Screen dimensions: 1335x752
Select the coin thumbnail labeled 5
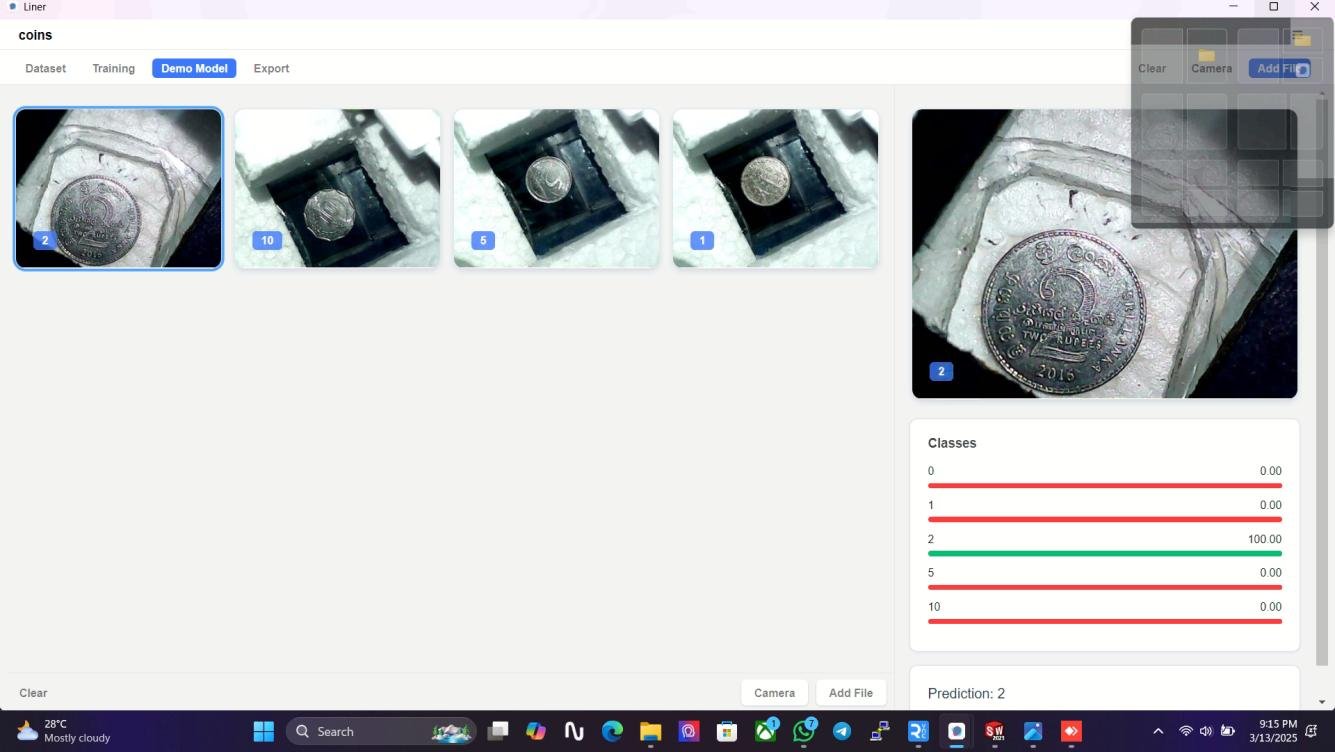click(x=556, y=188)
